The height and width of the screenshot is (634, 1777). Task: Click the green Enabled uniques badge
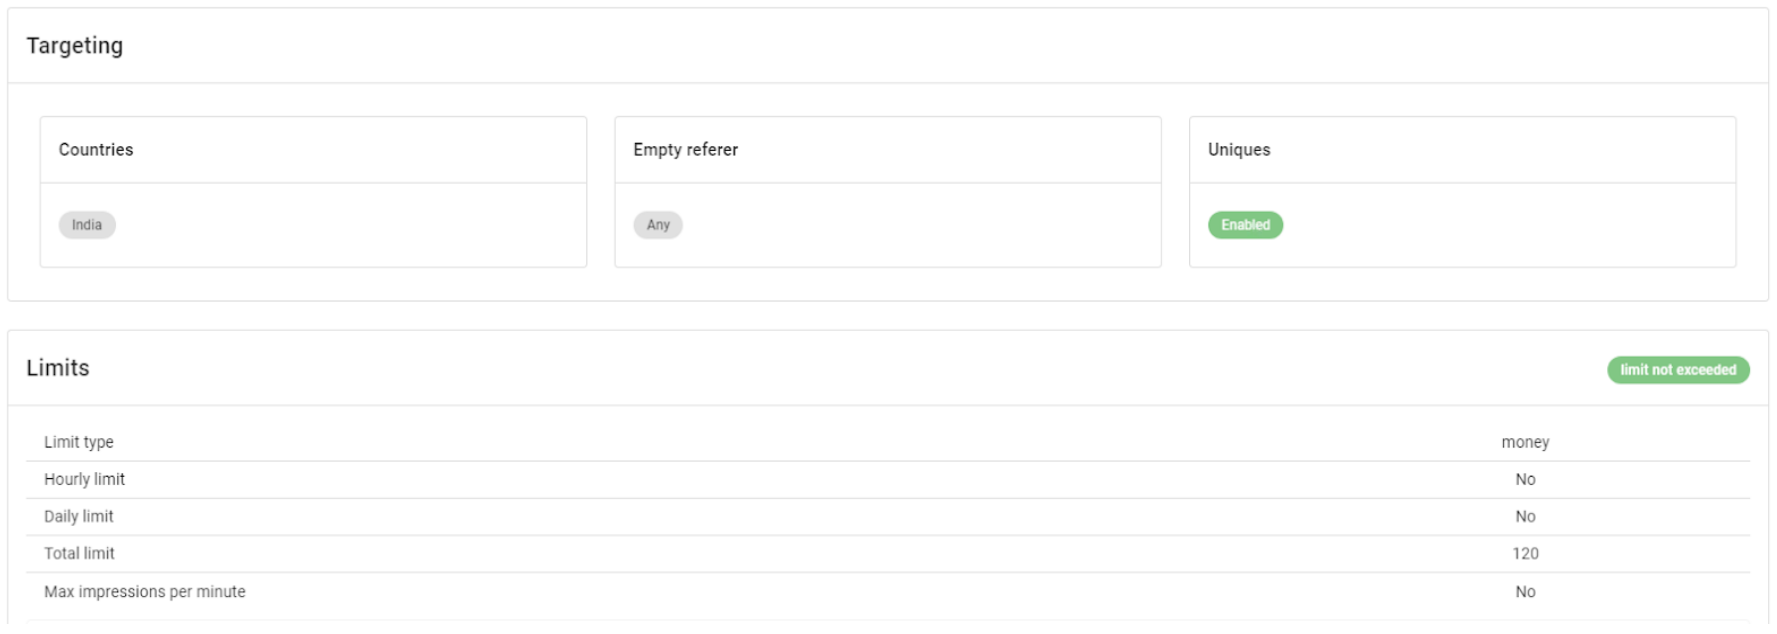click(1245, 225)
